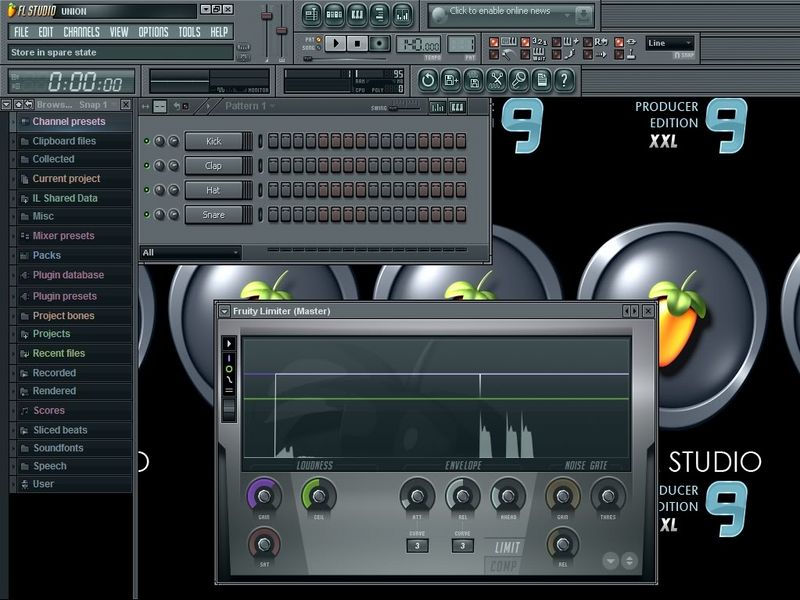Image resolution: width=800 pixels, height=600 pixels.
Task: Click the Clap channel button
Action: (214, 166)
